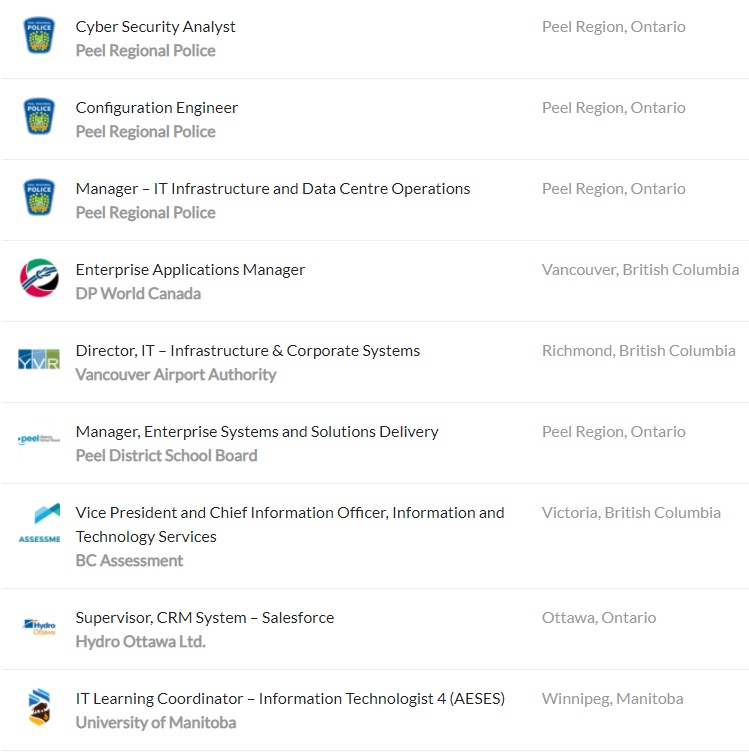Click the DP World Canada logo

click(39, 278)
